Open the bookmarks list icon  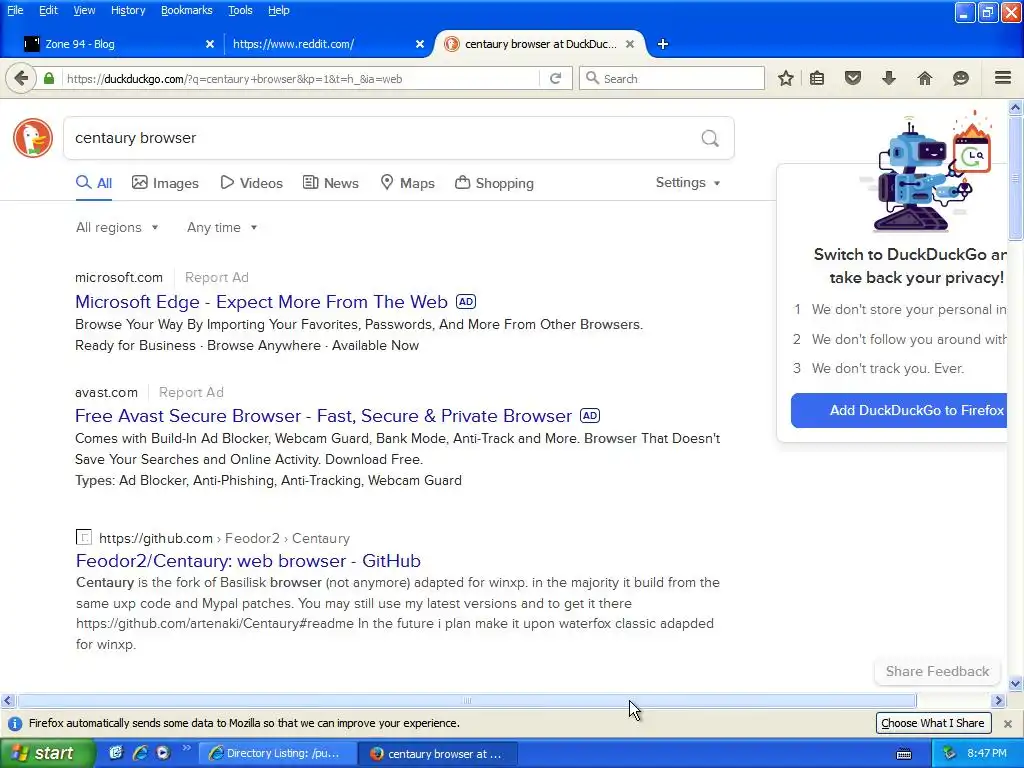click(817, 78)
